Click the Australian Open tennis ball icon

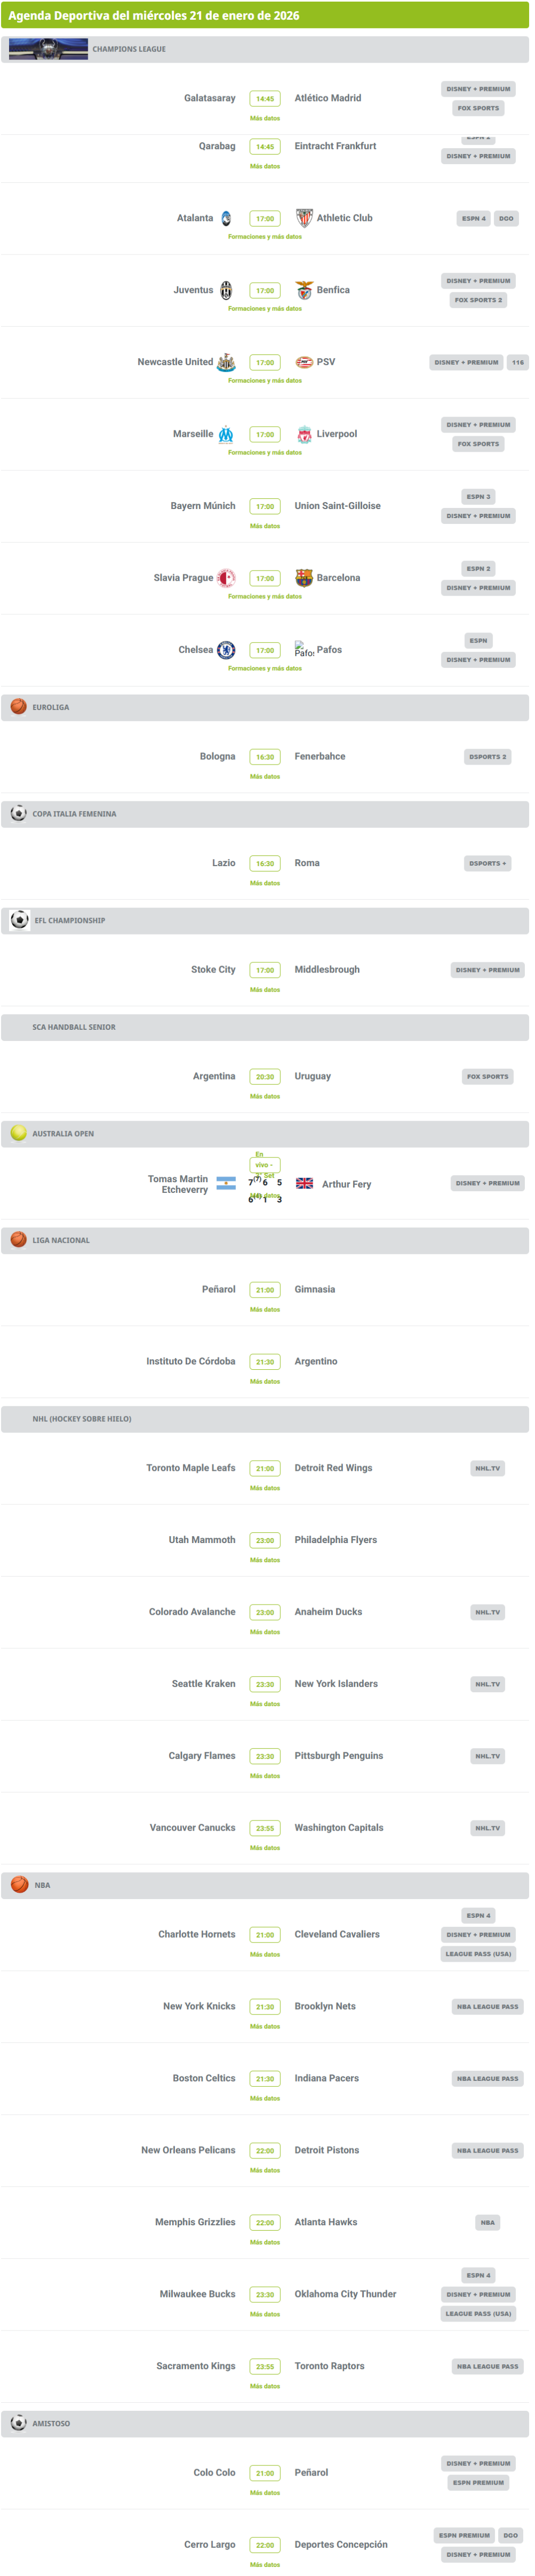(19, 1133)
